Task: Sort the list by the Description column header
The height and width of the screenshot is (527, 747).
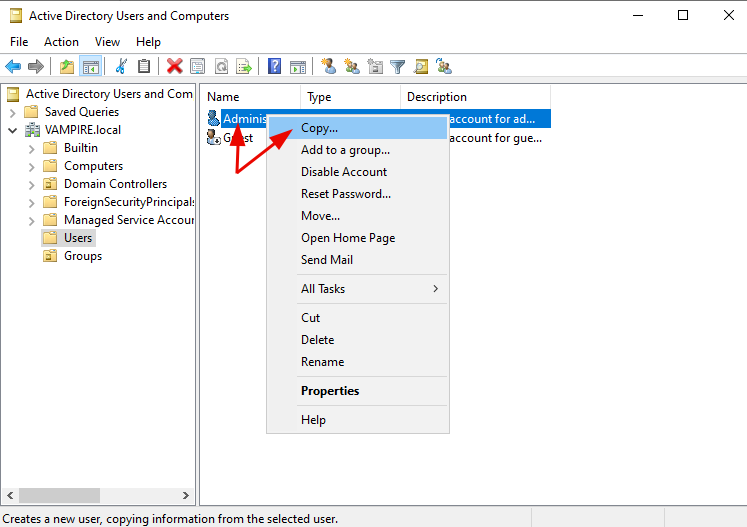Action: point(475,97)
